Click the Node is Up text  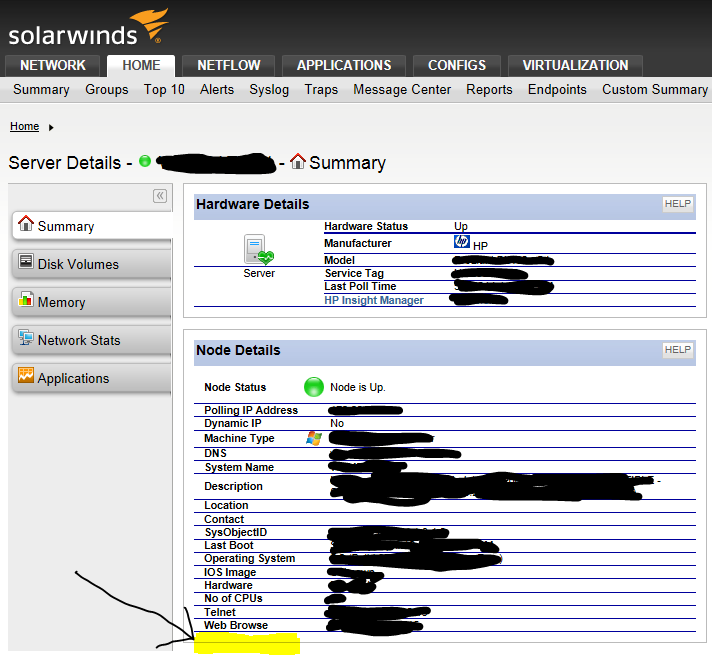pos(358,387)
